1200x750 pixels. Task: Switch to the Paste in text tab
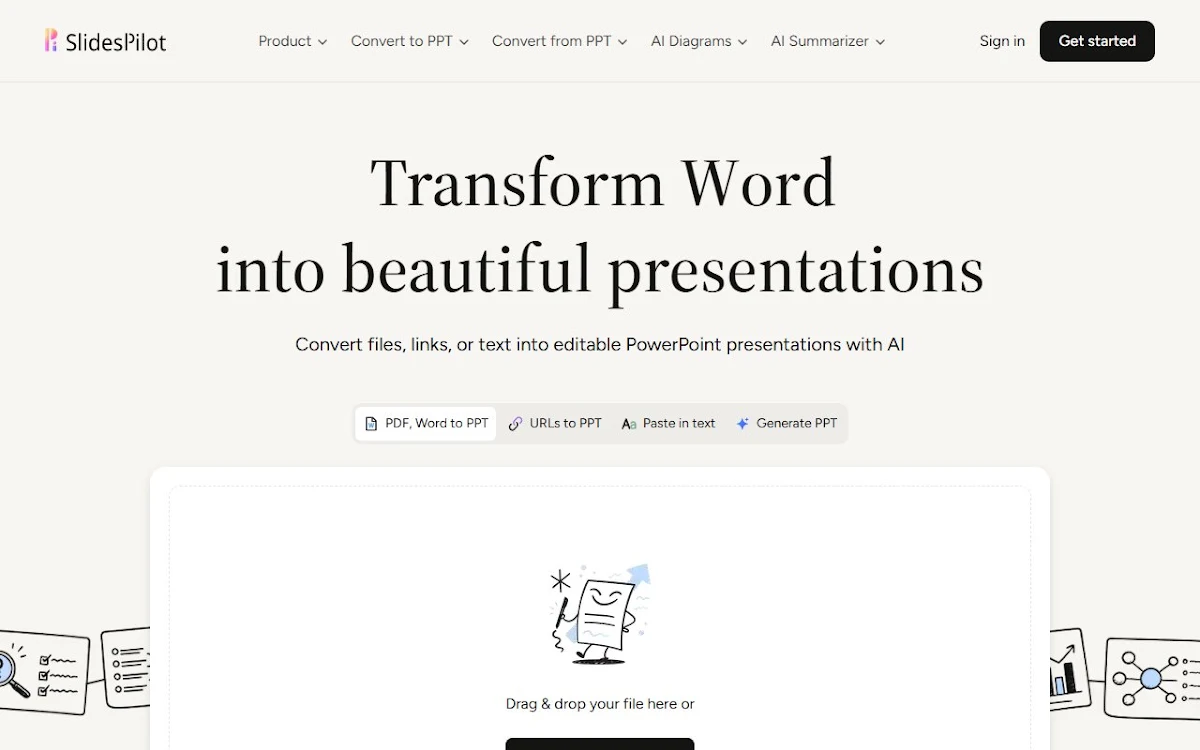668,423
